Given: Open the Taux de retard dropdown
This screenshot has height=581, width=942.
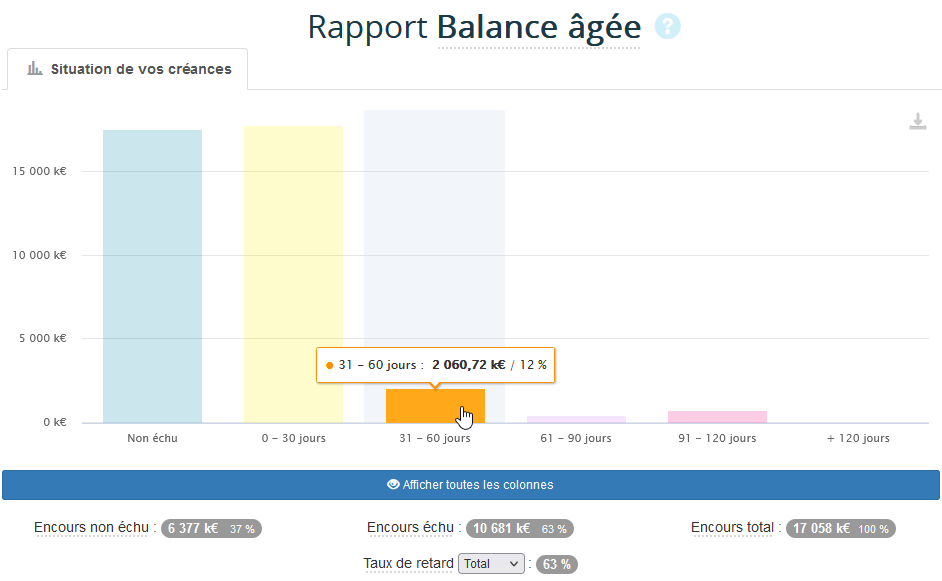Looking at the screenshot, I should click(x=491, y=563).
